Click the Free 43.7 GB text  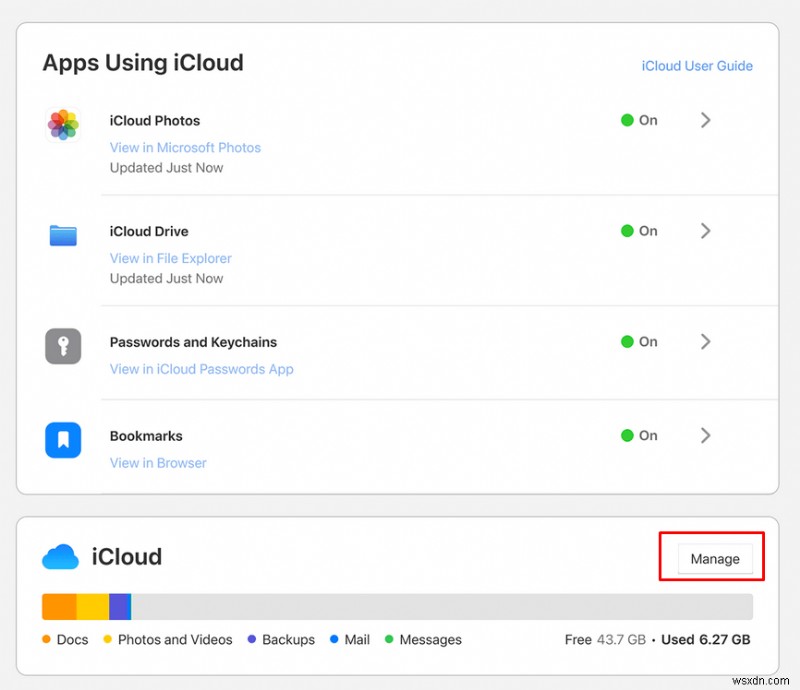(x=605, y=640)
